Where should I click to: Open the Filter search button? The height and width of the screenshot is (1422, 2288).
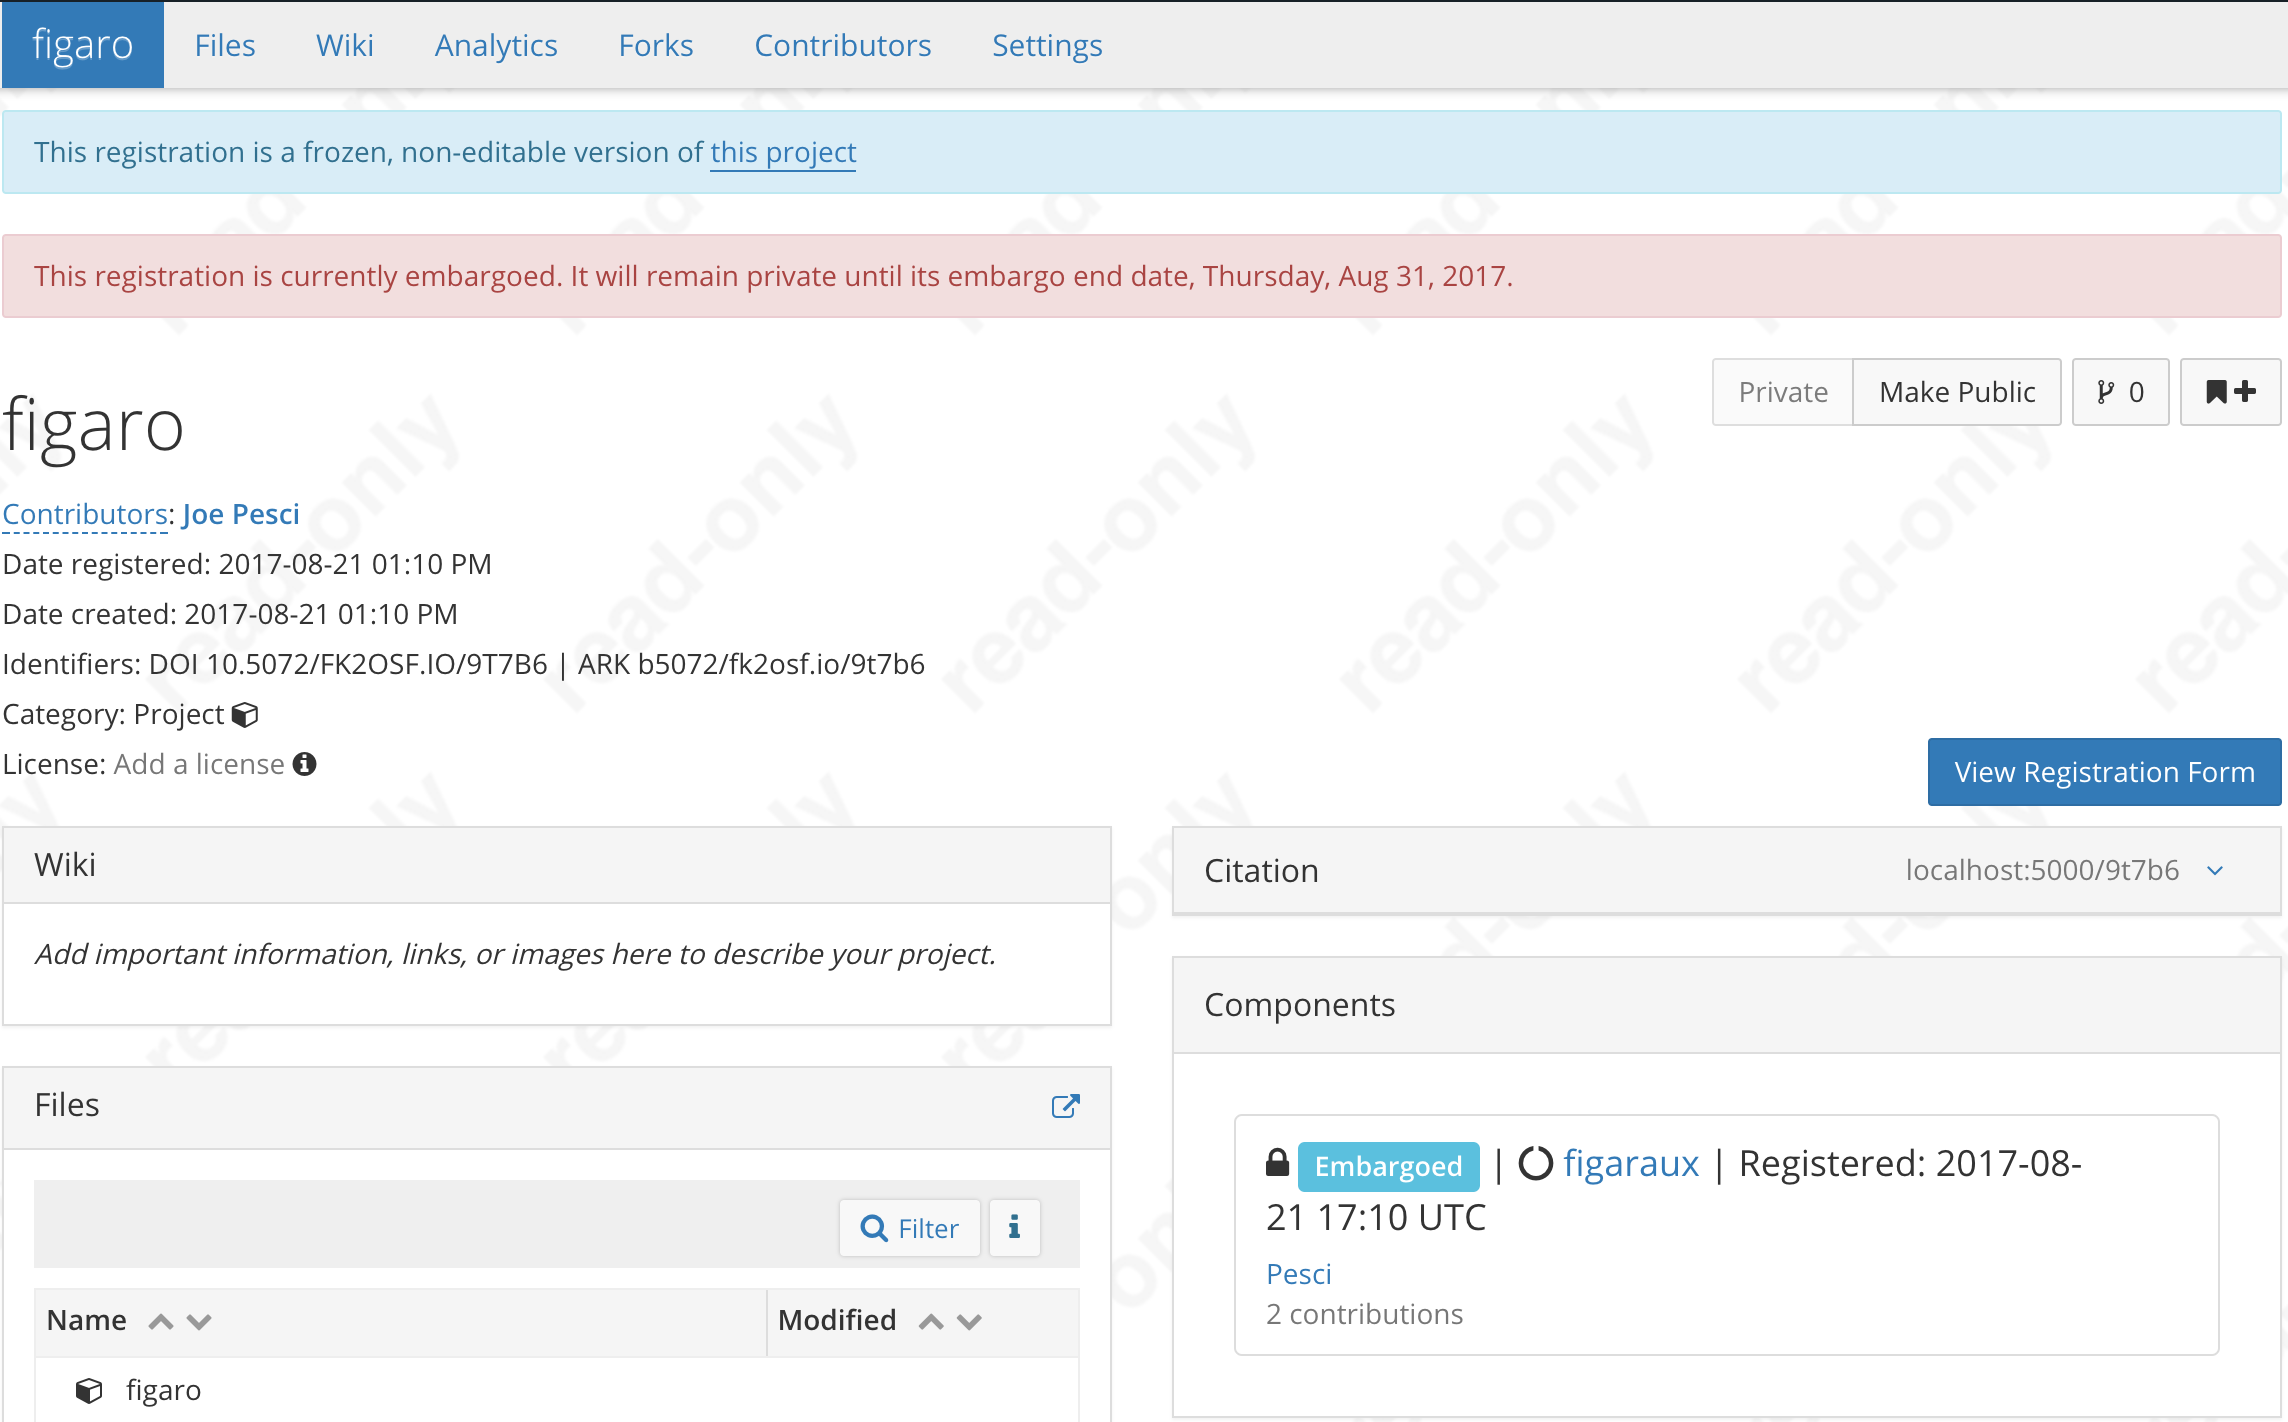909,1227
